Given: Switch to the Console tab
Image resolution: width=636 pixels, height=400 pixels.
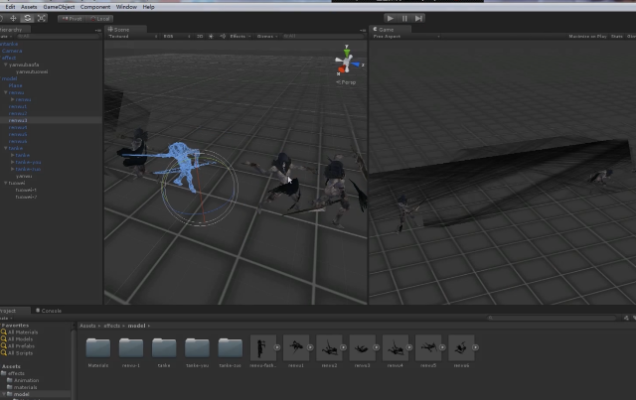Looking at the screenshot, I should tap(50, 311).
